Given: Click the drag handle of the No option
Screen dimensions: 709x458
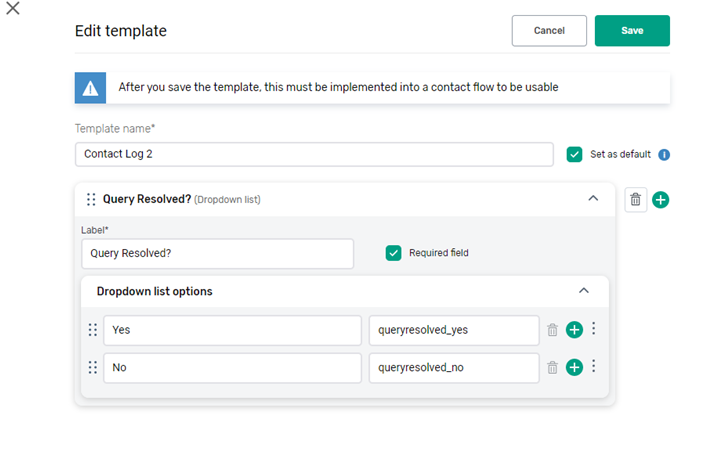Looking at the screenshot, I should point(93,368).
